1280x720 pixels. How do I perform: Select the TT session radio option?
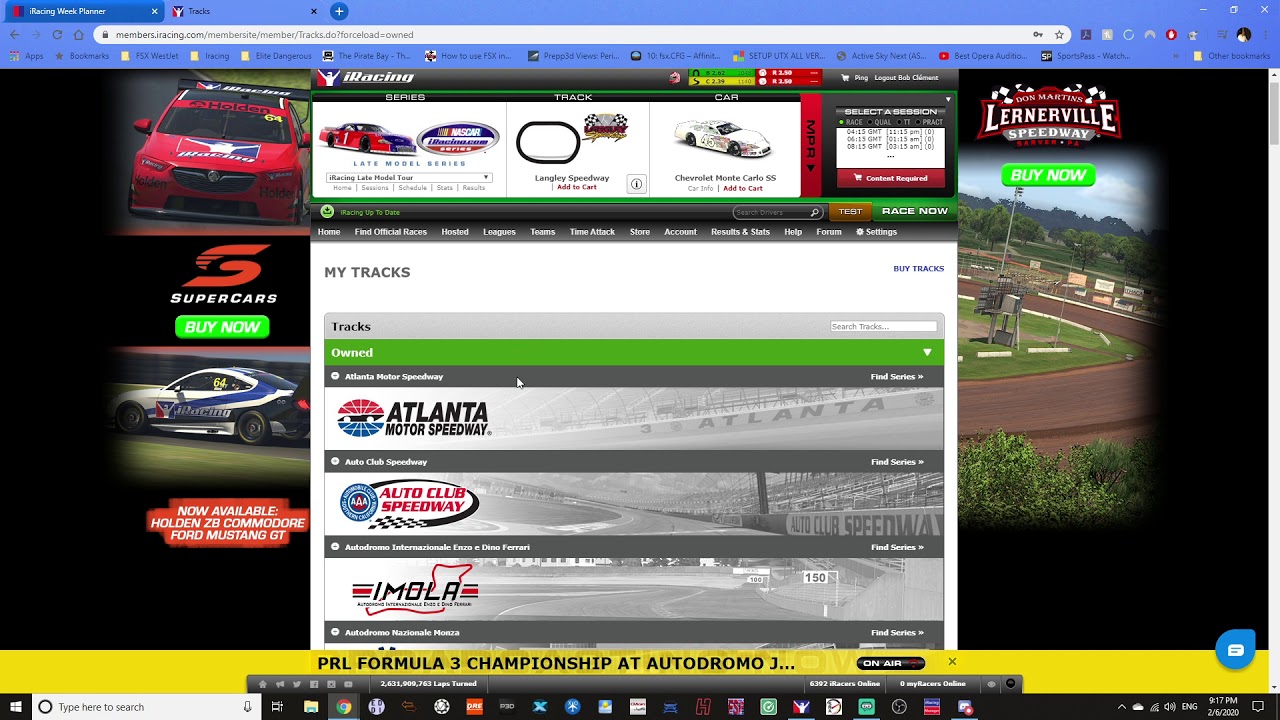pos(899,122)
